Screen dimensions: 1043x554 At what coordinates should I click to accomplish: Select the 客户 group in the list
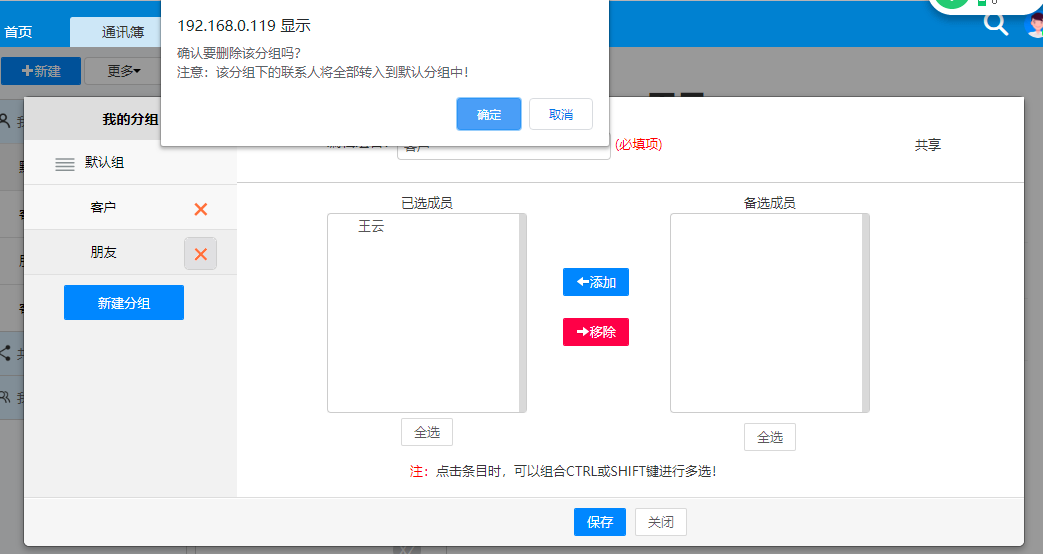coord(104,208)
